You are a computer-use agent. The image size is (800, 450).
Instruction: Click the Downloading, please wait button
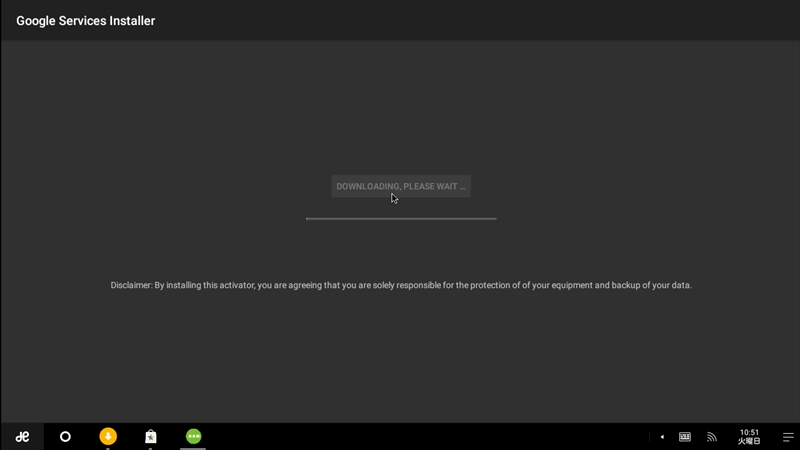[x=401, y=186]
